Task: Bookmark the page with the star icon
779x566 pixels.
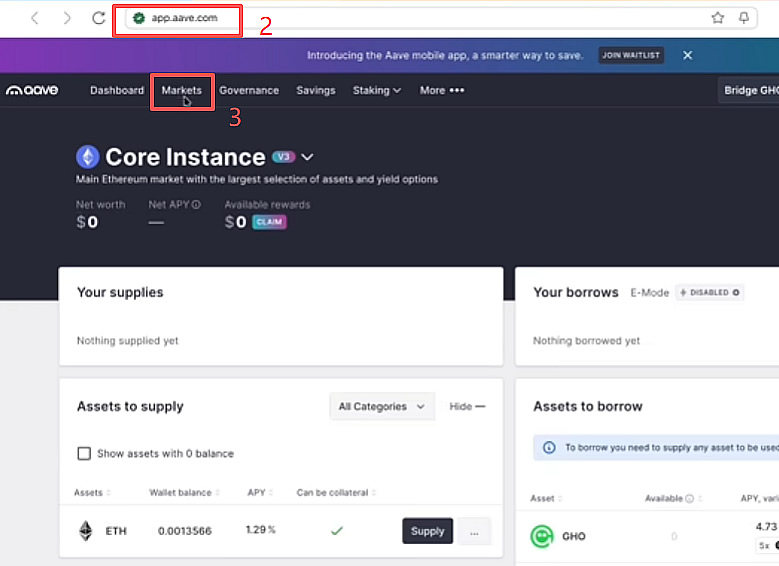Action: pyautogui.click(x=717, y=18)
